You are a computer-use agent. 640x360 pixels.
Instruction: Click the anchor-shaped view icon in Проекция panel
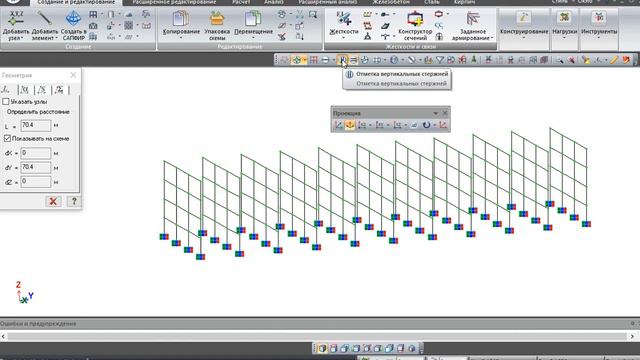point(350,125)
